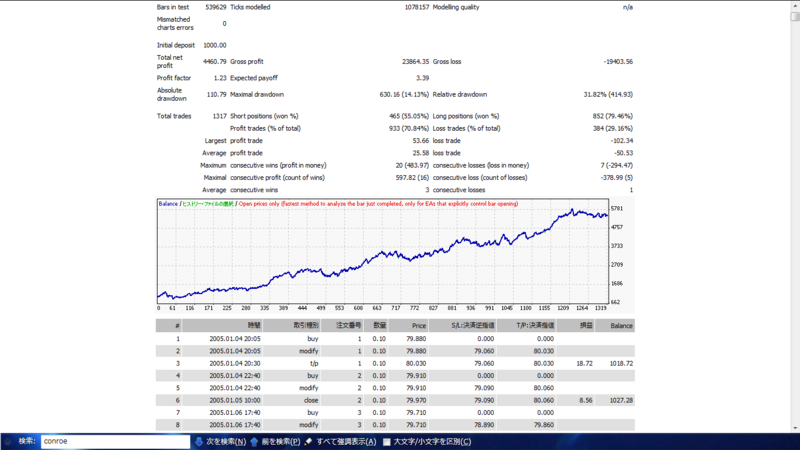Click the scrollbar down arrow
Viewport: 800px width, 450px height.
point(795,428)
